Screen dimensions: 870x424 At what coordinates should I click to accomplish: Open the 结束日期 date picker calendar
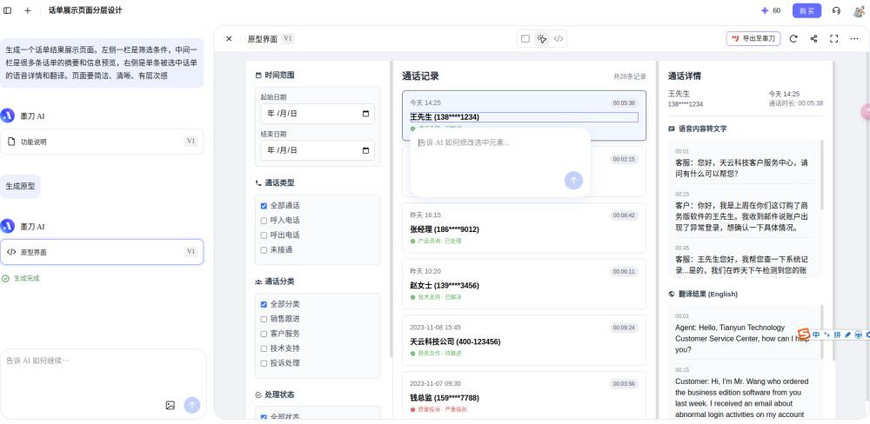point(366,150)
